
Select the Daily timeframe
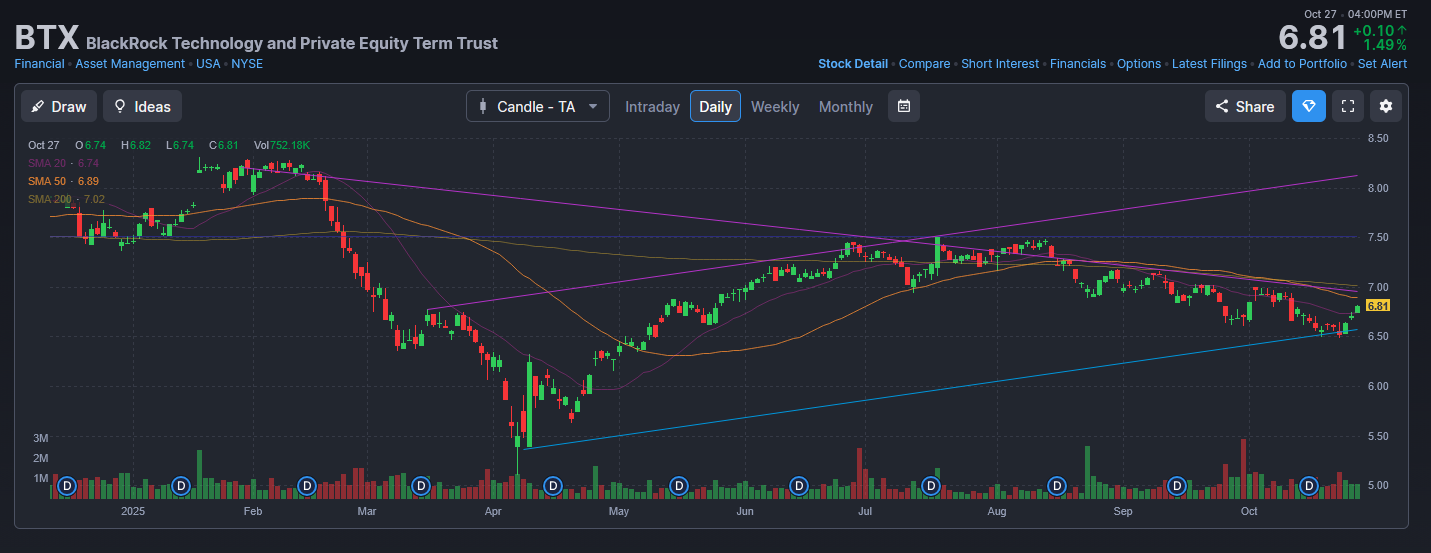click(x=715, y=106)
